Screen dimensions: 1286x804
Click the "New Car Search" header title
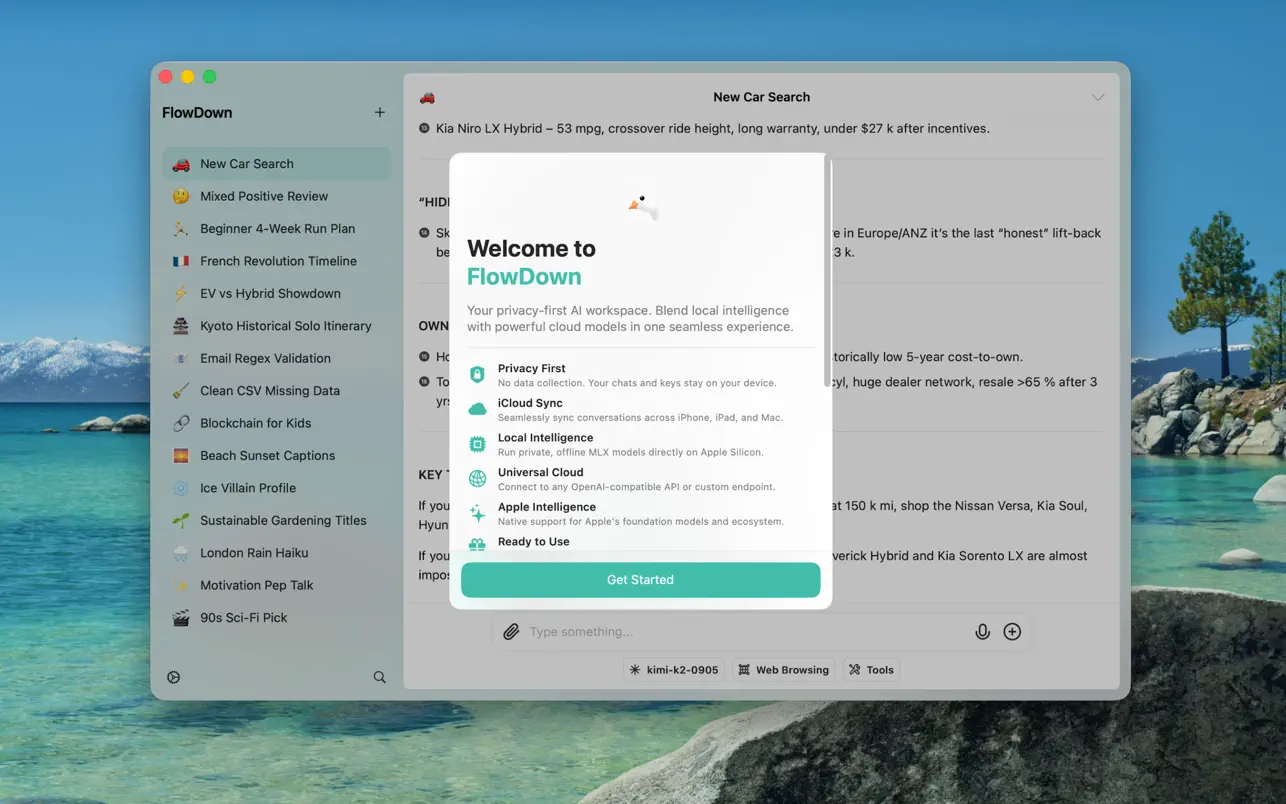coord(762,97)
